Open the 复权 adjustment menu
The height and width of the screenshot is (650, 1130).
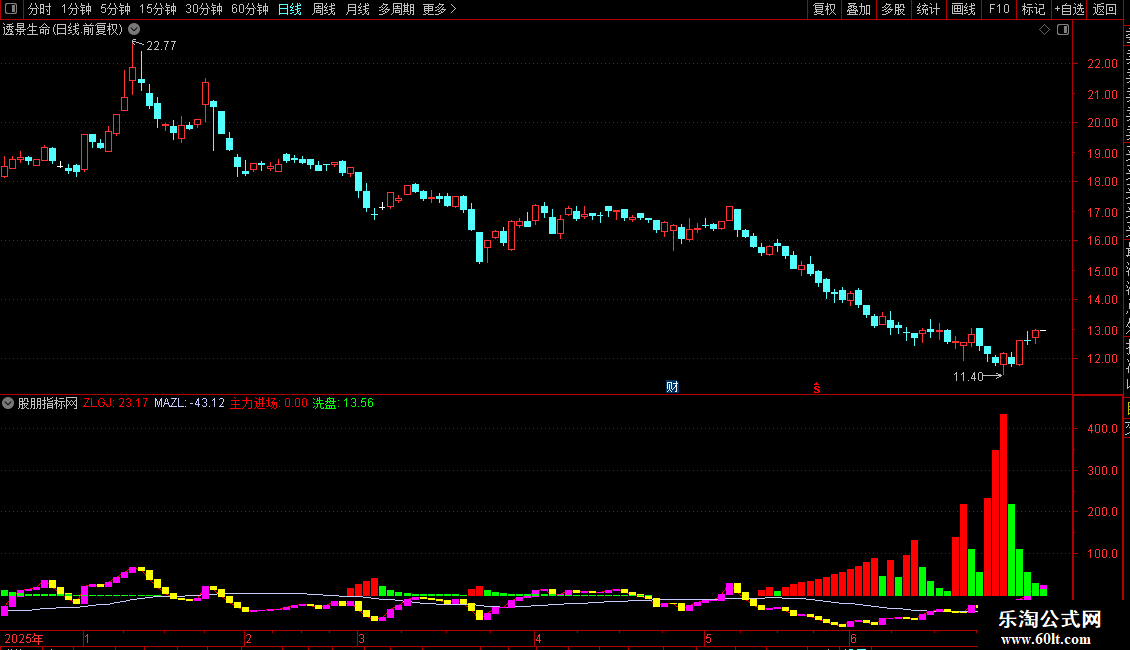[x=824, y=9]
